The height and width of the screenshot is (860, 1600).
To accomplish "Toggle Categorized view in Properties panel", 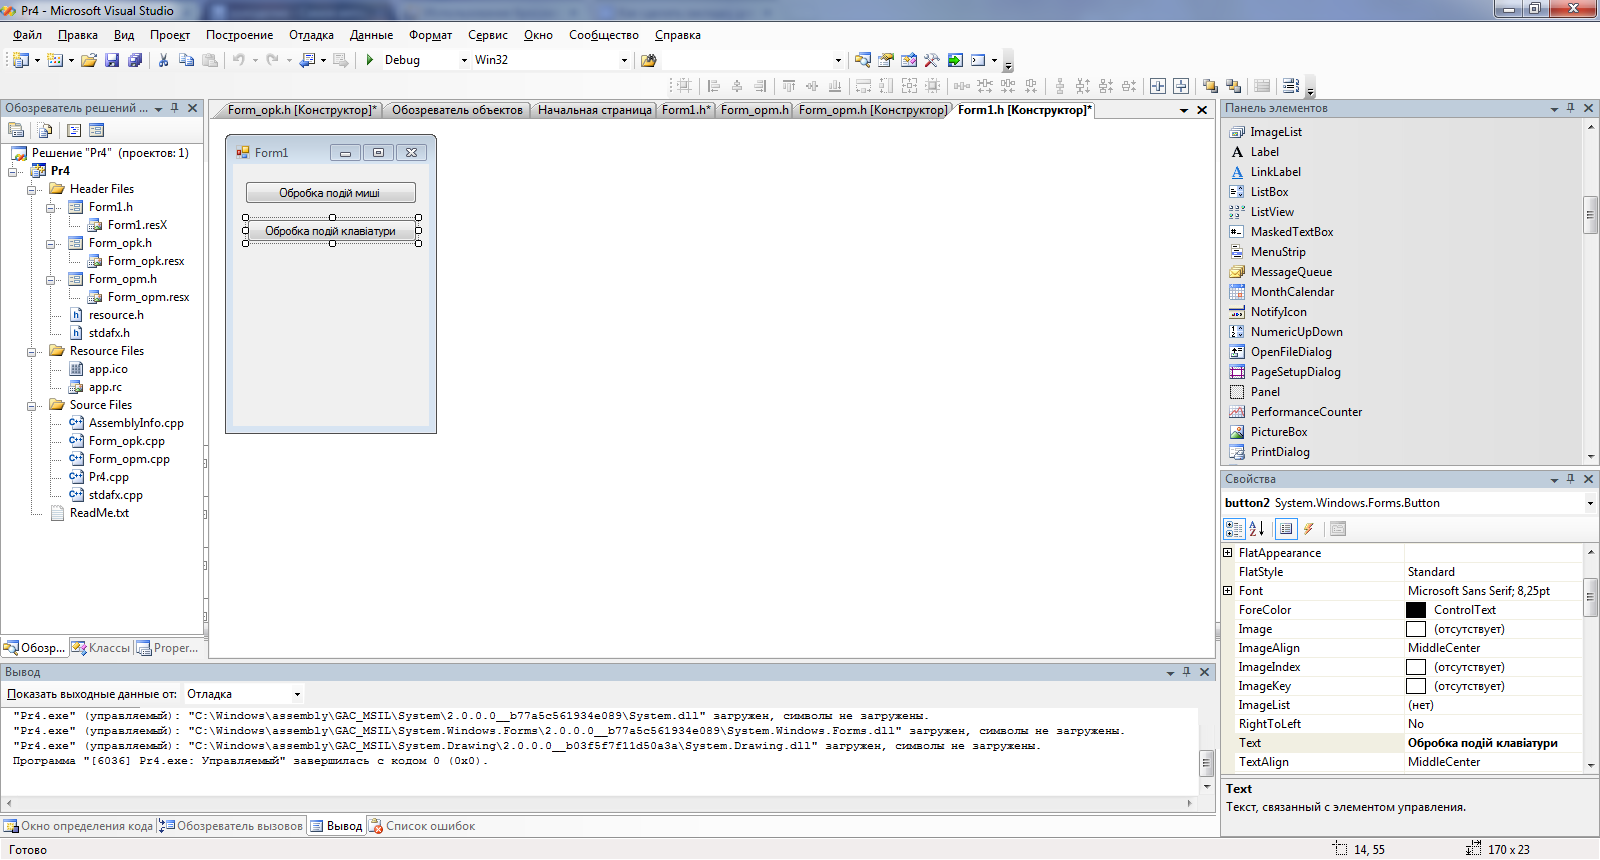I will click(x=1234, y=529).
